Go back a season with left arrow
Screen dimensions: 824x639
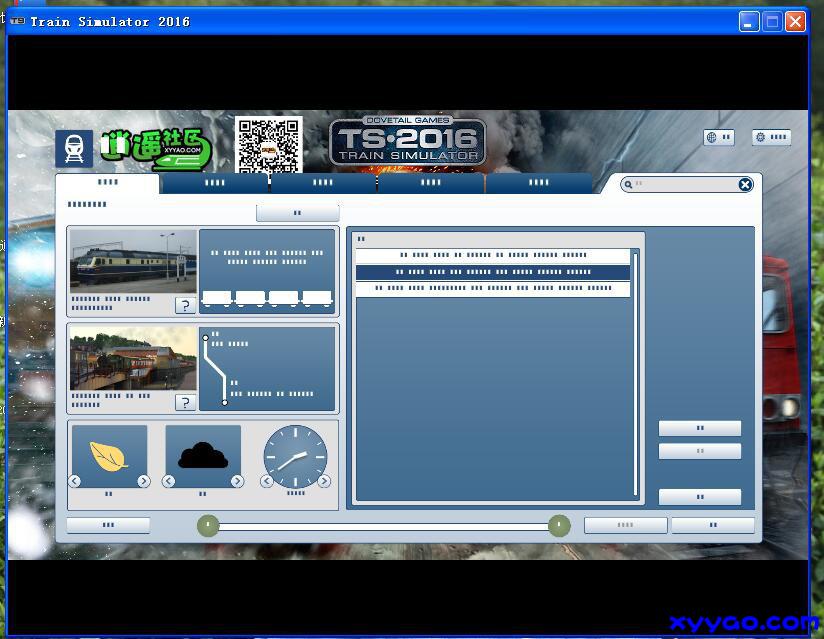(75, 481)
